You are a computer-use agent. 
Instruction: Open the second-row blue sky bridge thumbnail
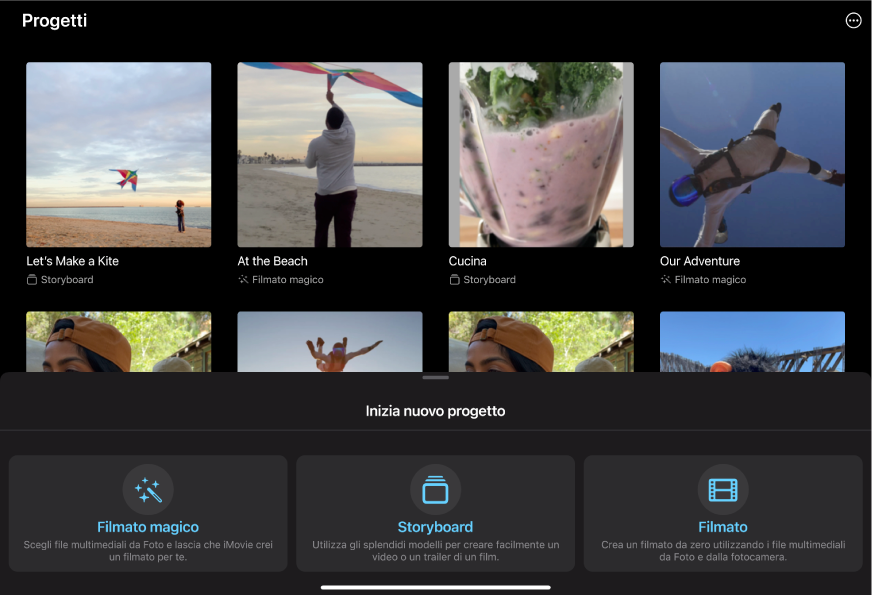click(x=752, y=341)
